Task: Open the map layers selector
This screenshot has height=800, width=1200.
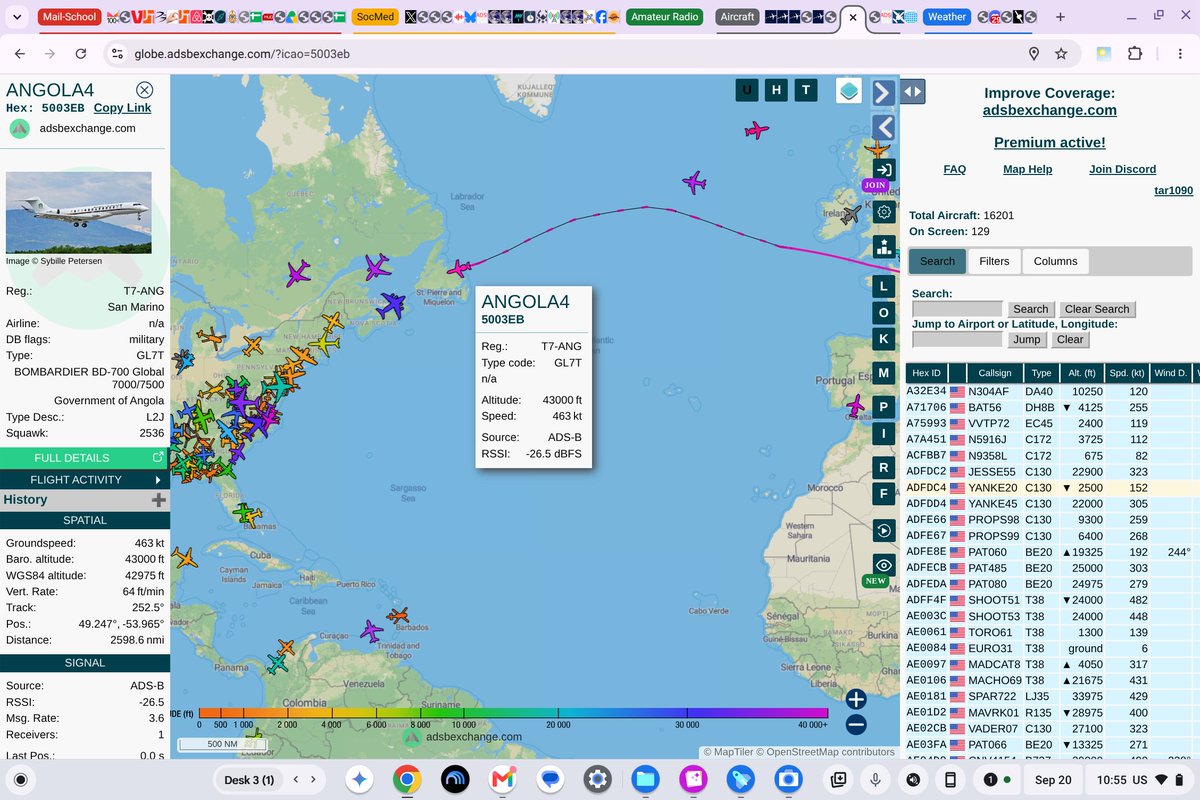Action: 849,91
